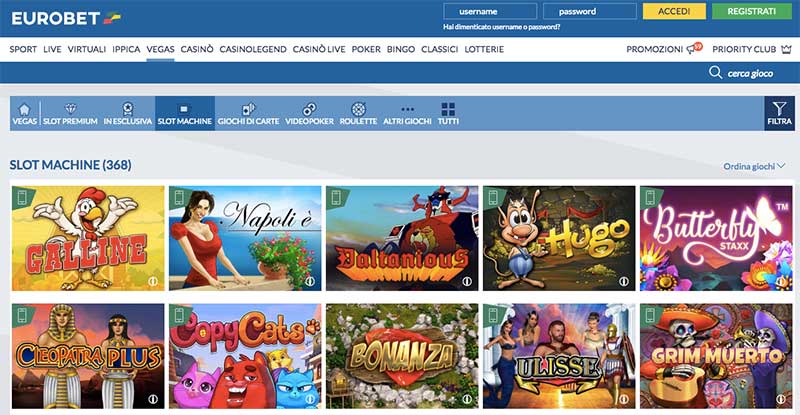800x415 pixels.
Task: Open the Classici section
Action: point(439,49)
